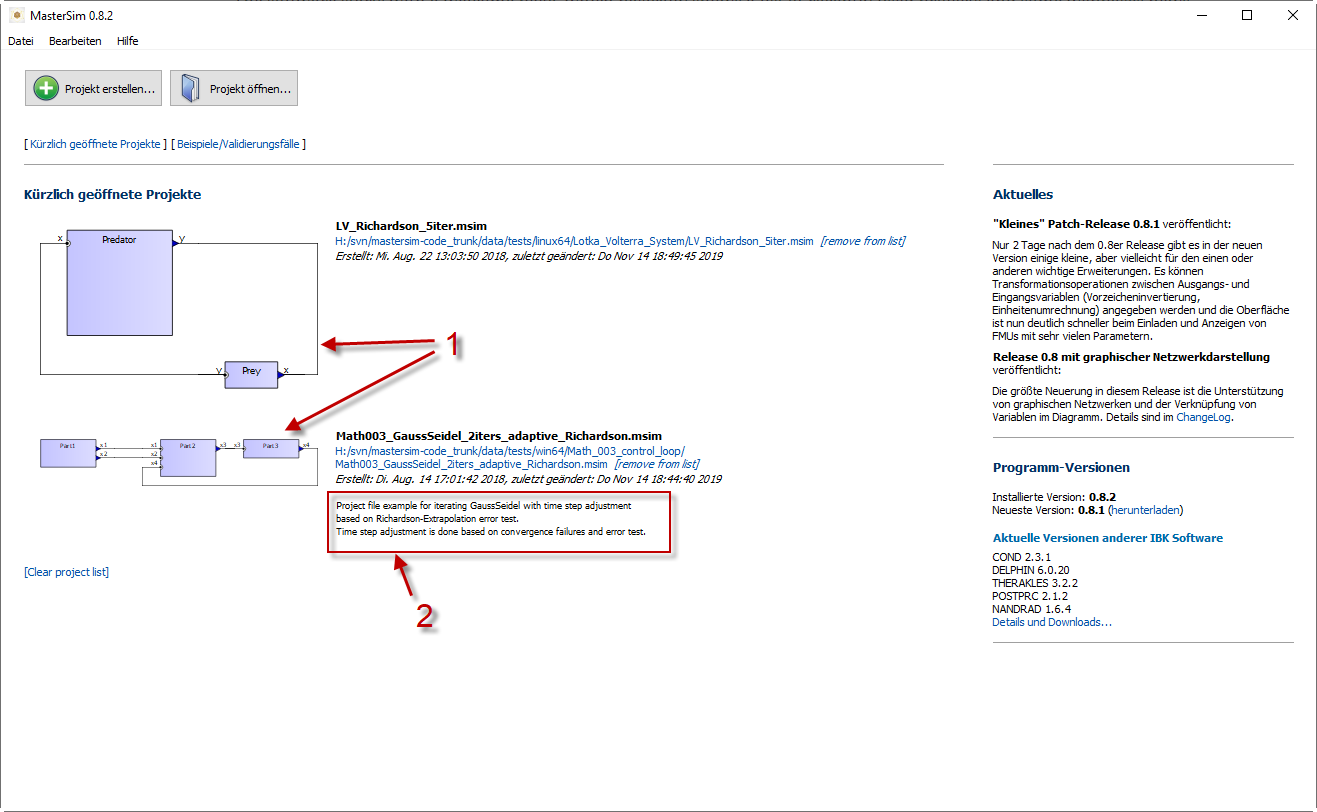Open the ChangeLog link

1203,417
